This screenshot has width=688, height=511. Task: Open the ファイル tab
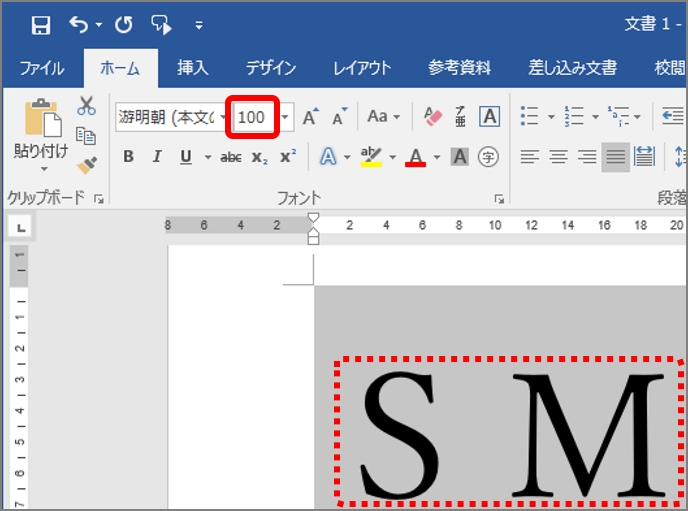click(x=42, y=68)
